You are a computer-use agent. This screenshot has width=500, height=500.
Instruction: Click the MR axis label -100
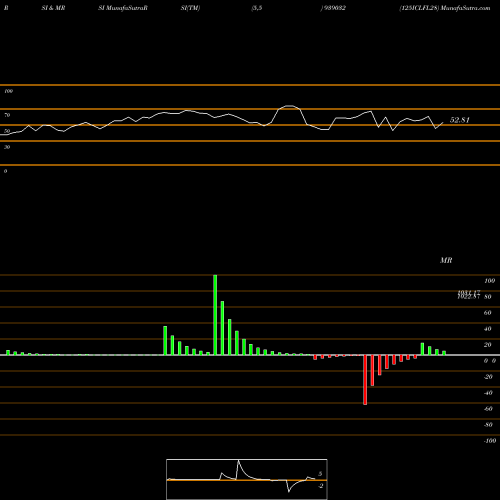point(490,441)
